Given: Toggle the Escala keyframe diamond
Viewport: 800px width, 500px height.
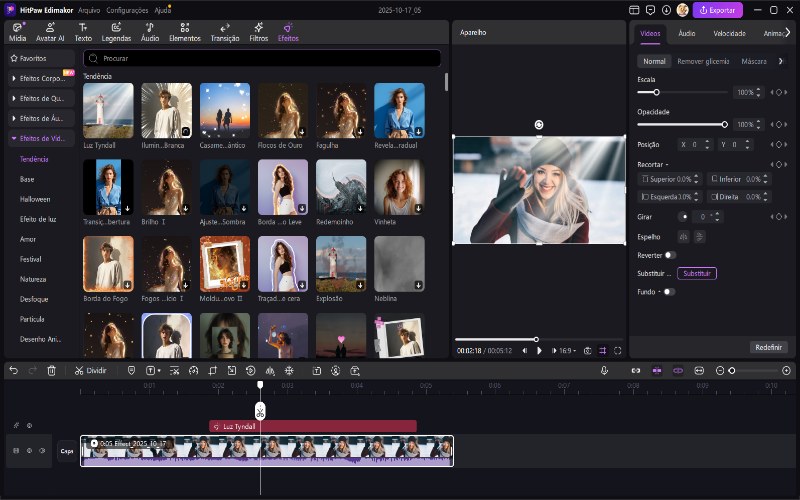Looking at the screenshot, I should (779, 92).
